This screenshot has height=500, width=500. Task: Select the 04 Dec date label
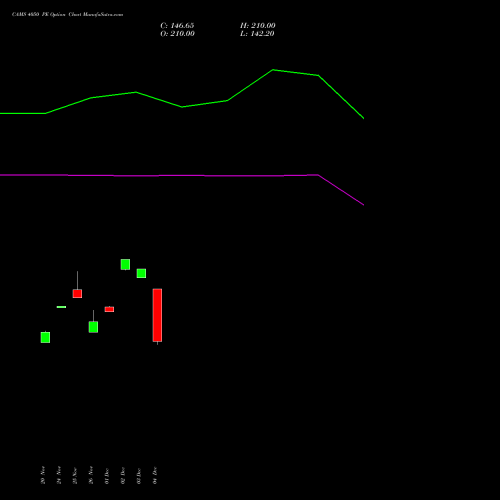[155, 475]
